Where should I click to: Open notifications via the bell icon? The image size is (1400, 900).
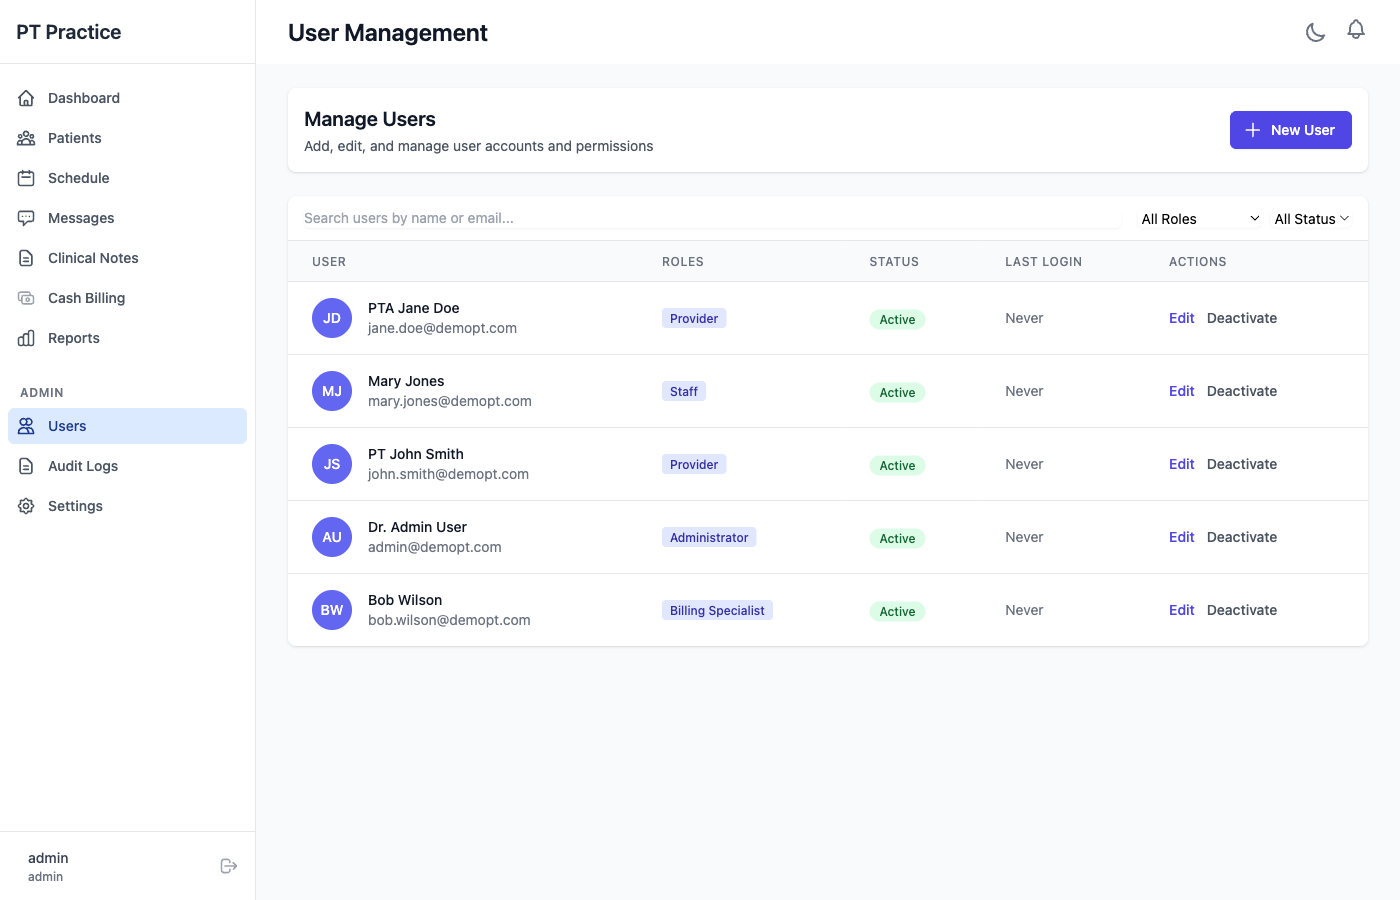point(1356,30)
